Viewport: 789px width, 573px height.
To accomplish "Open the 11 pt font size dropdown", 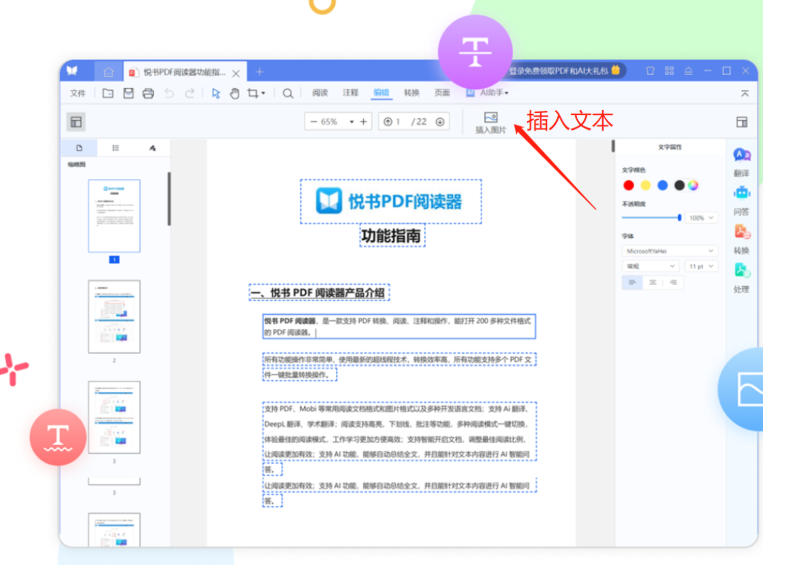I will click(701, 267).
